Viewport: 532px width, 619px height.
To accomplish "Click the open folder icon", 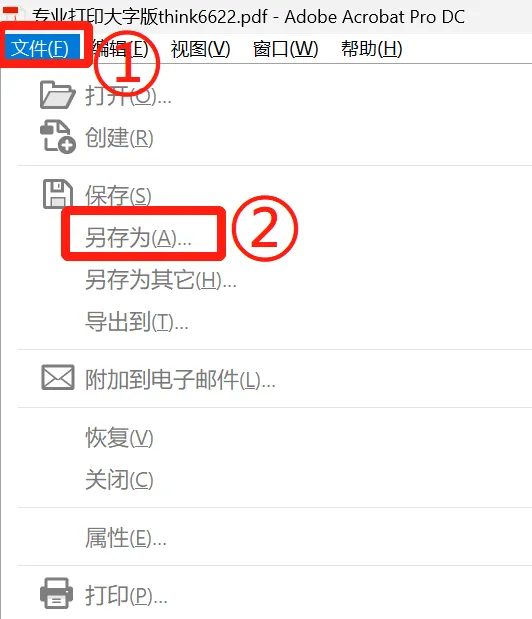I will pos(58,95).
